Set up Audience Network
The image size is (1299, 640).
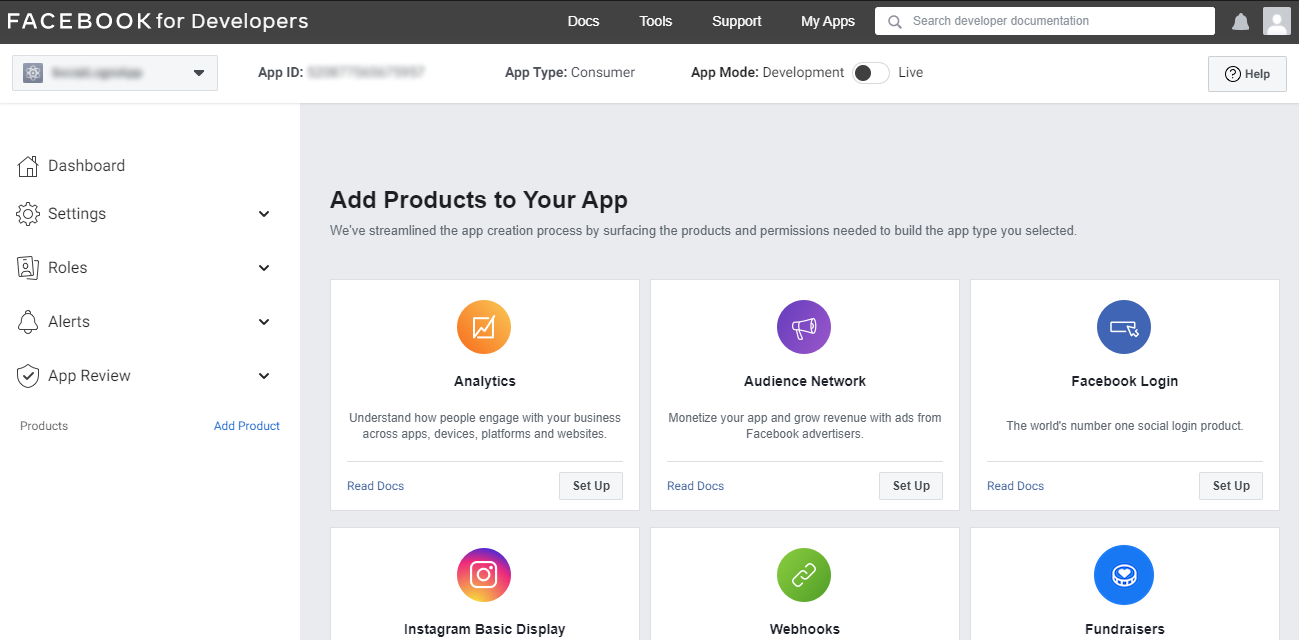click(x=911, y=486)
